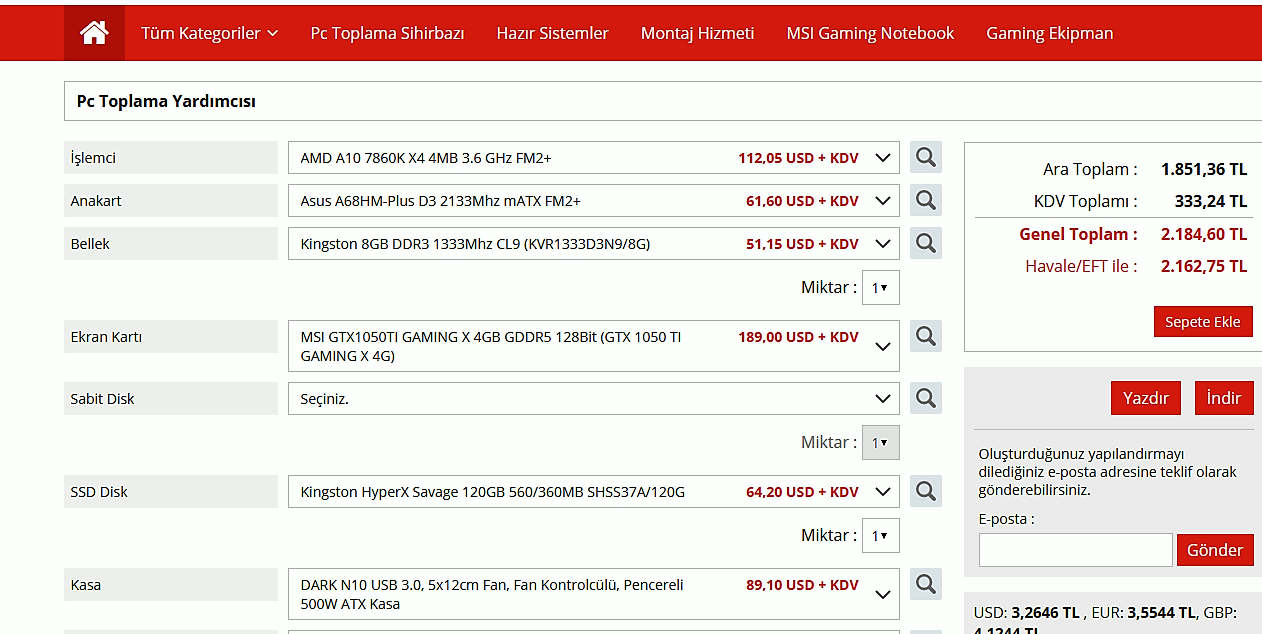
Task: Open MSI Gaming Notebook page
Action: point(871,33)
